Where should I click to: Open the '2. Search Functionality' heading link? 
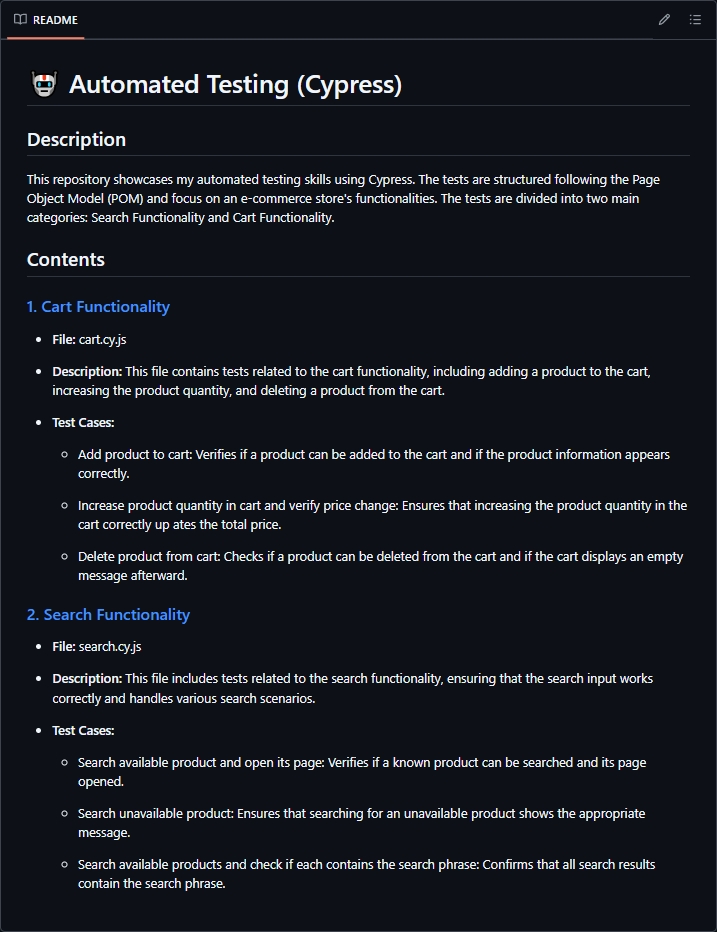pyautogui.click(x=108, y=615)
